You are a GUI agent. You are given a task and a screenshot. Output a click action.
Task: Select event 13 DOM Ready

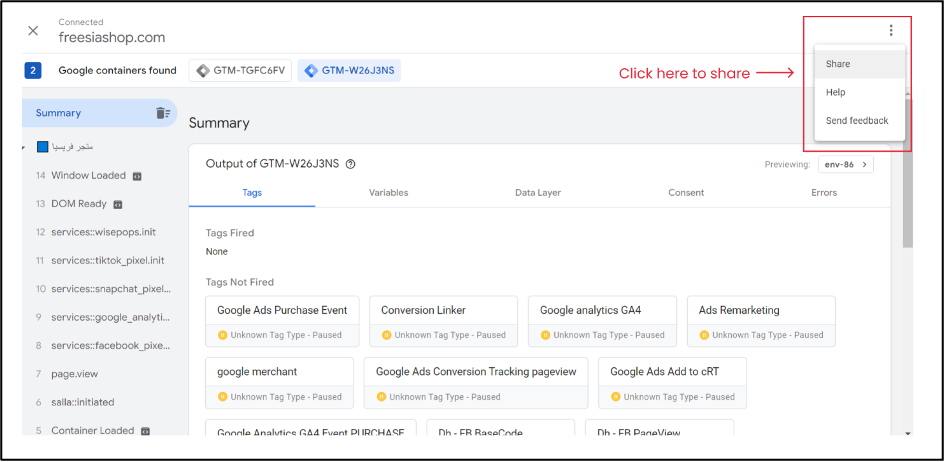[79, 204]
